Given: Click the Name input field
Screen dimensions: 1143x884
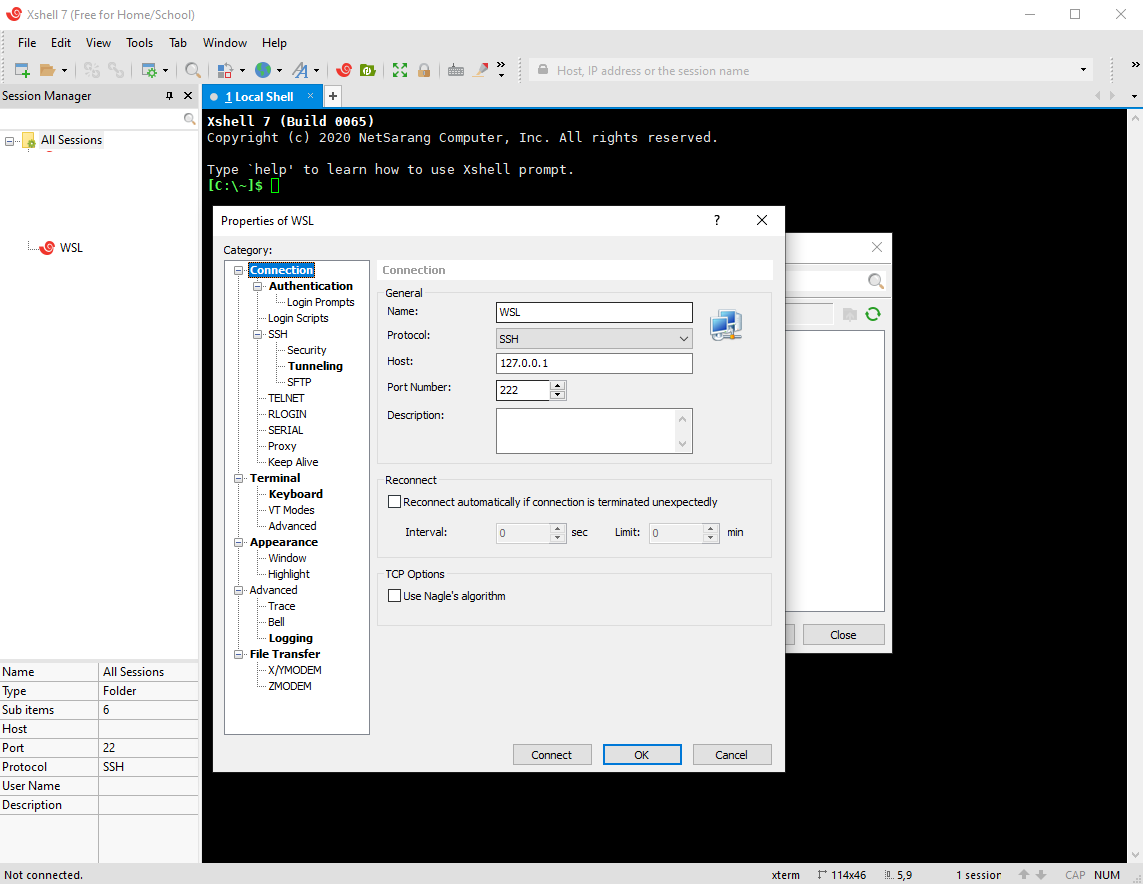Looking at the screenshot, I should (594, 312).
